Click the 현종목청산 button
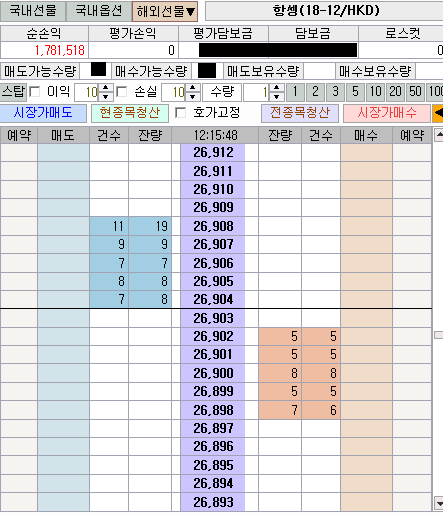The width and height of the screenshot is (443, 514). (130, 113)
